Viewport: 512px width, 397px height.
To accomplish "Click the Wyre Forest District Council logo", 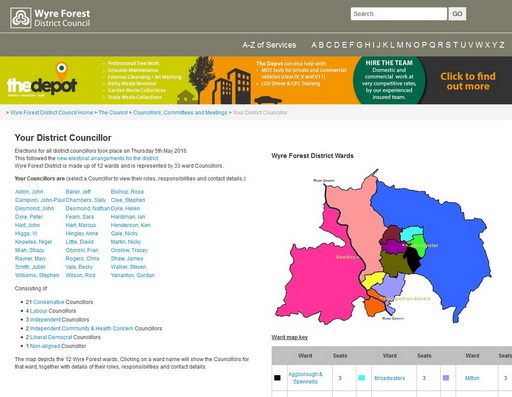I will 50,18.
